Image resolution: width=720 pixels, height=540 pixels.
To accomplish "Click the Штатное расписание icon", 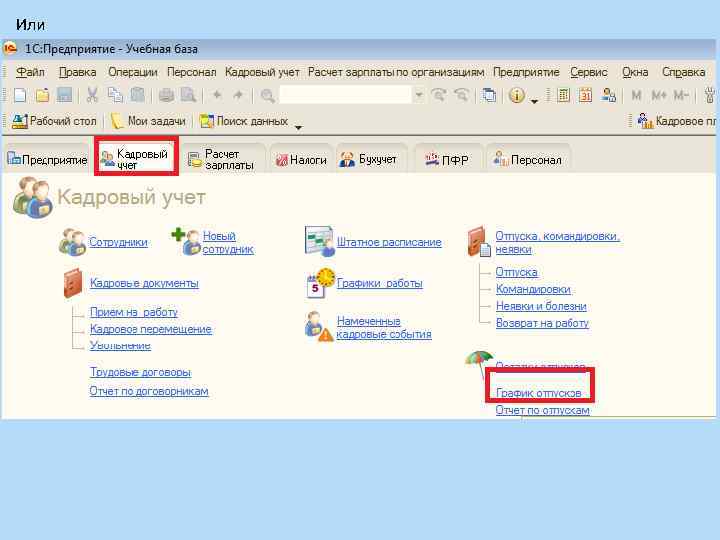I will [320, 241].
